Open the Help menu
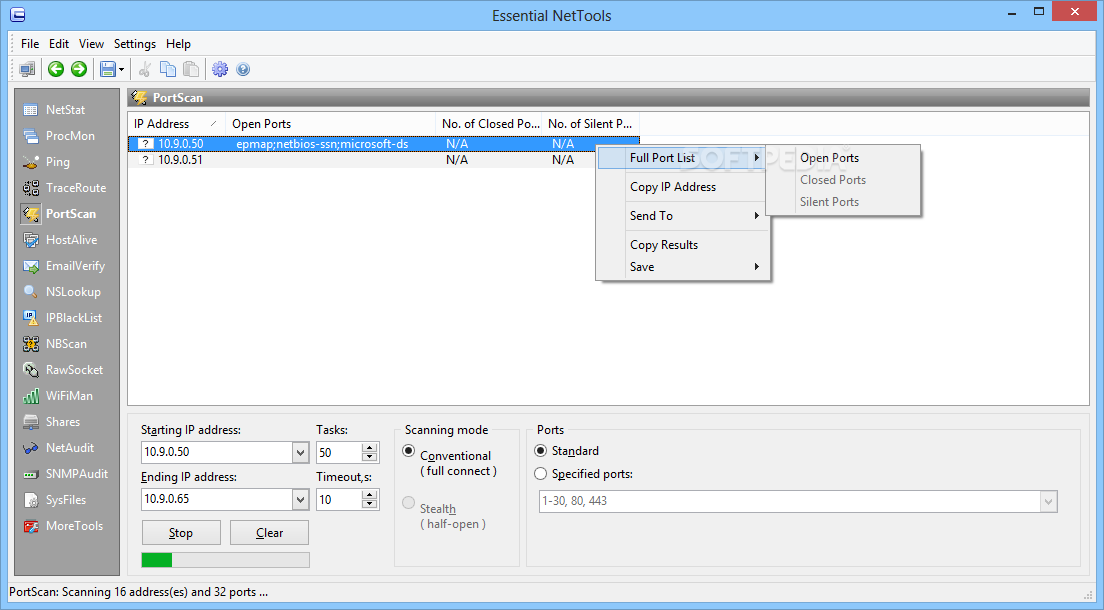 click(x=178, y=44)
